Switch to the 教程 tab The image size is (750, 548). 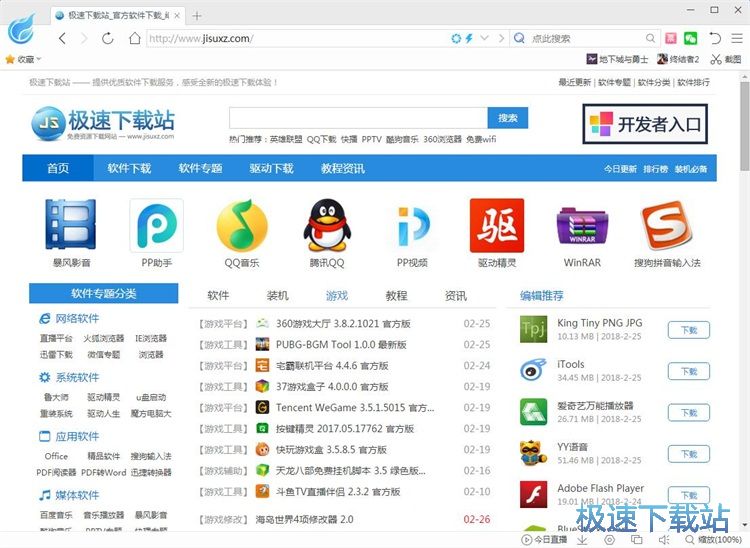tap(396, 296)
